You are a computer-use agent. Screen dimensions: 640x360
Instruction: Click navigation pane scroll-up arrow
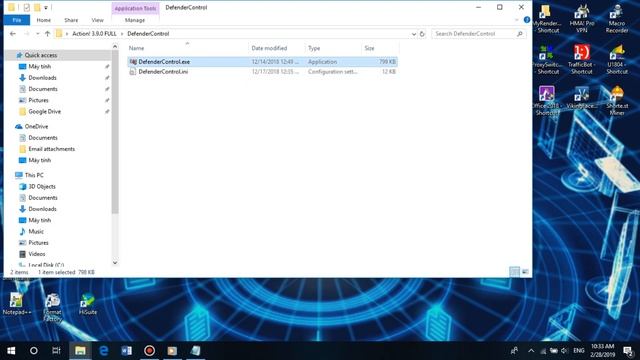tap(115, 47)
